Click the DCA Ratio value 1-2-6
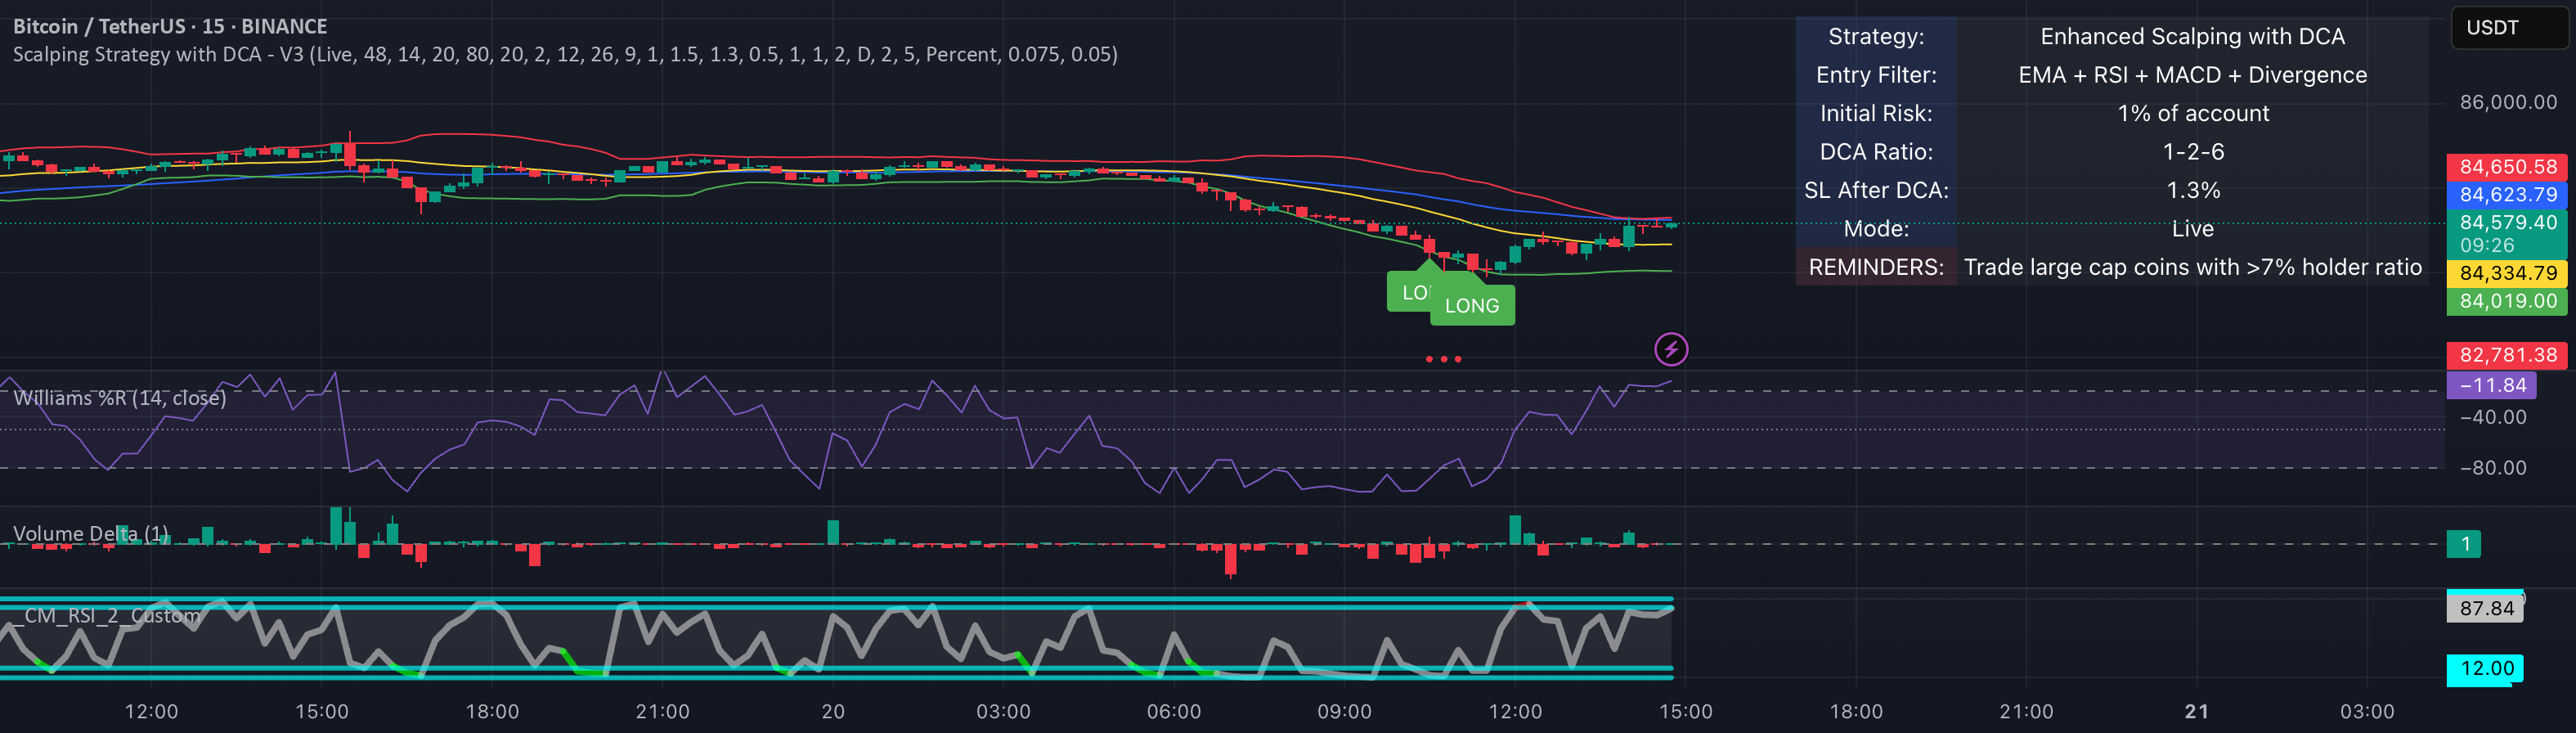Viewport: 2576px width, 733px height. [x=2192, y=152]
